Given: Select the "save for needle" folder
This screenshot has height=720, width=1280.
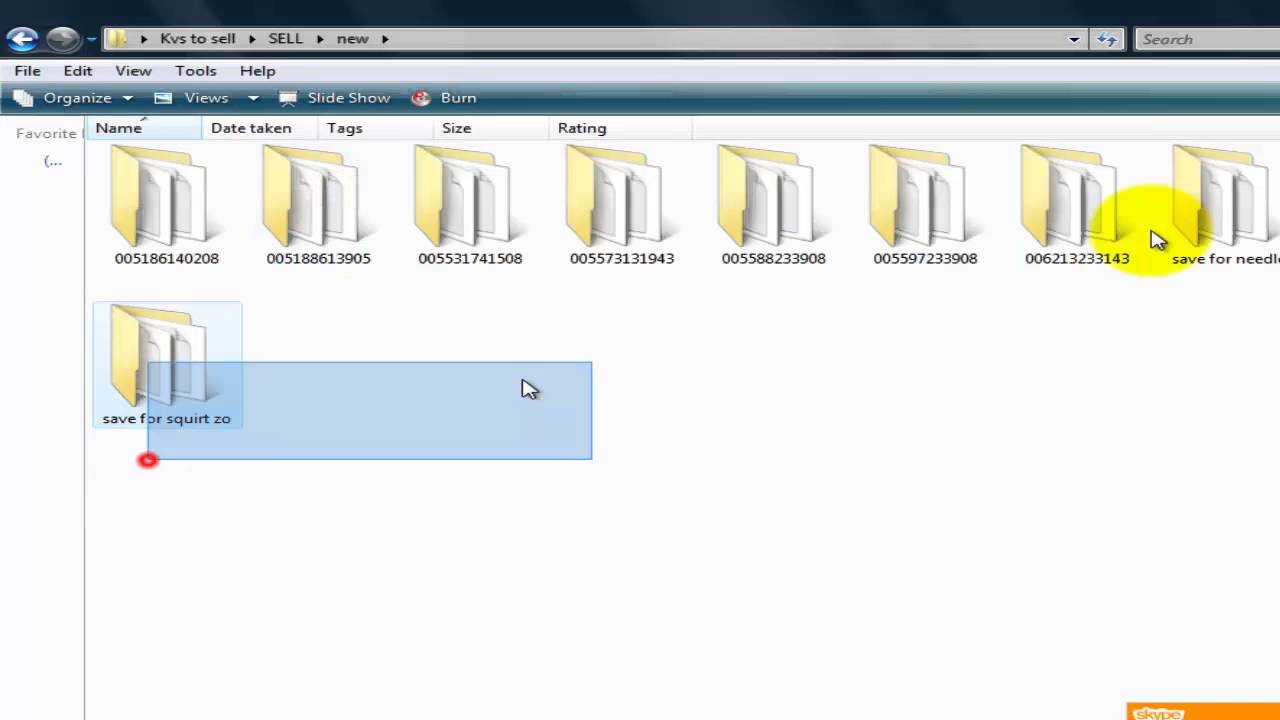Looking at the screenshot, I should tap(1225, 207).
